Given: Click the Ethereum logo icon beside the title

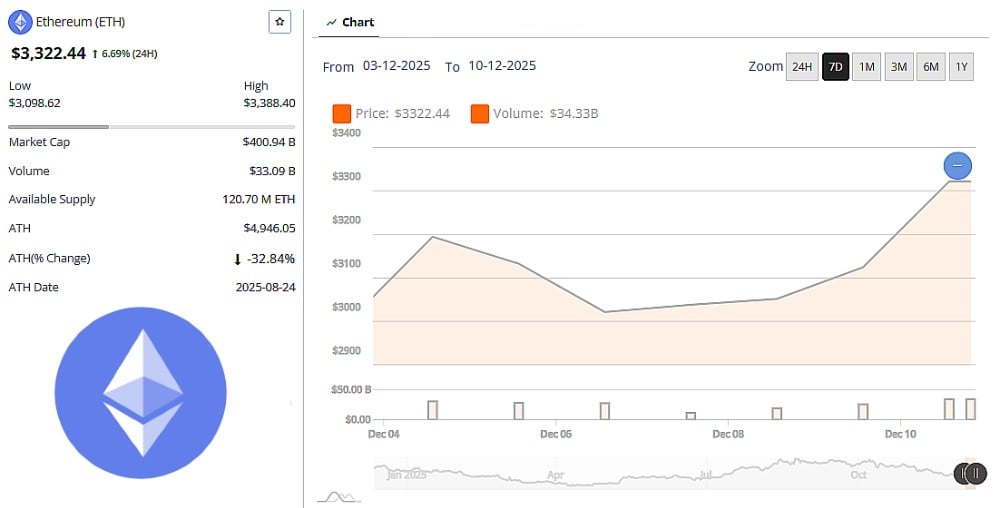Looking at the screenshot, I should click(x=20, y=22).
